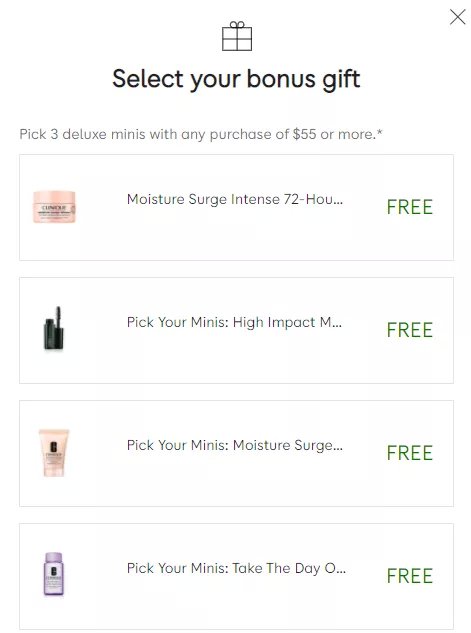Viewport: 471px width, 633px height.
Task: Click the pink Moisture Surge jar thumbnail
Action: (54, 207)
